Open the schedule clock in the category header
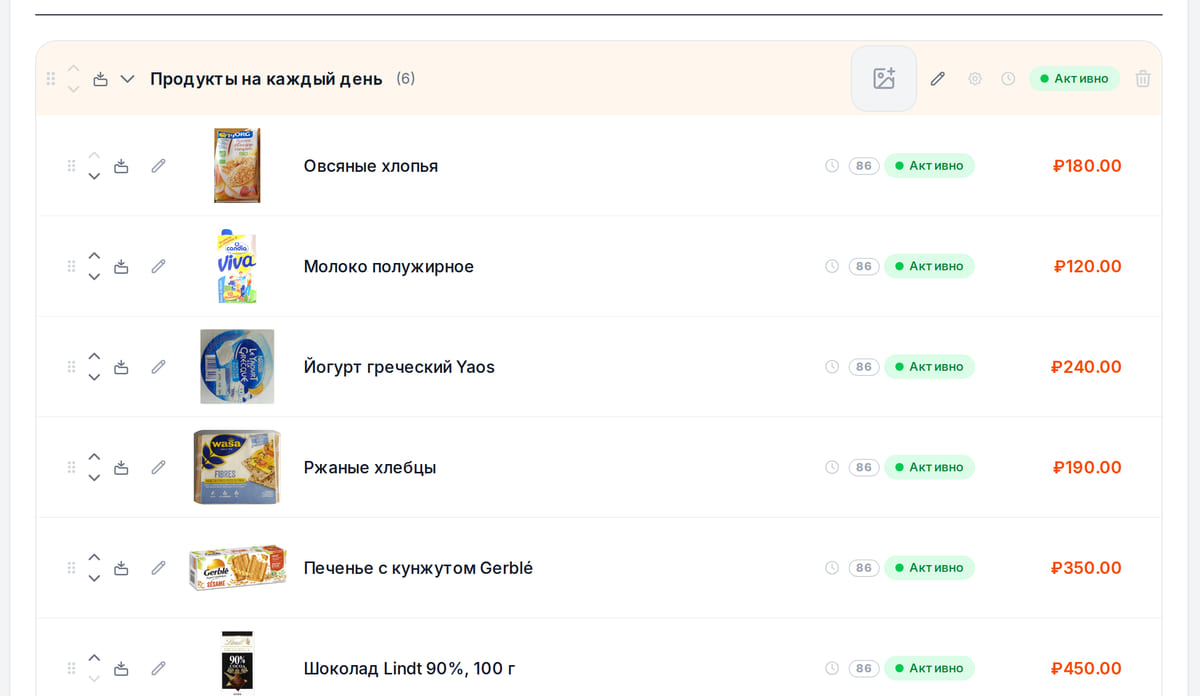 (1008, 79)
